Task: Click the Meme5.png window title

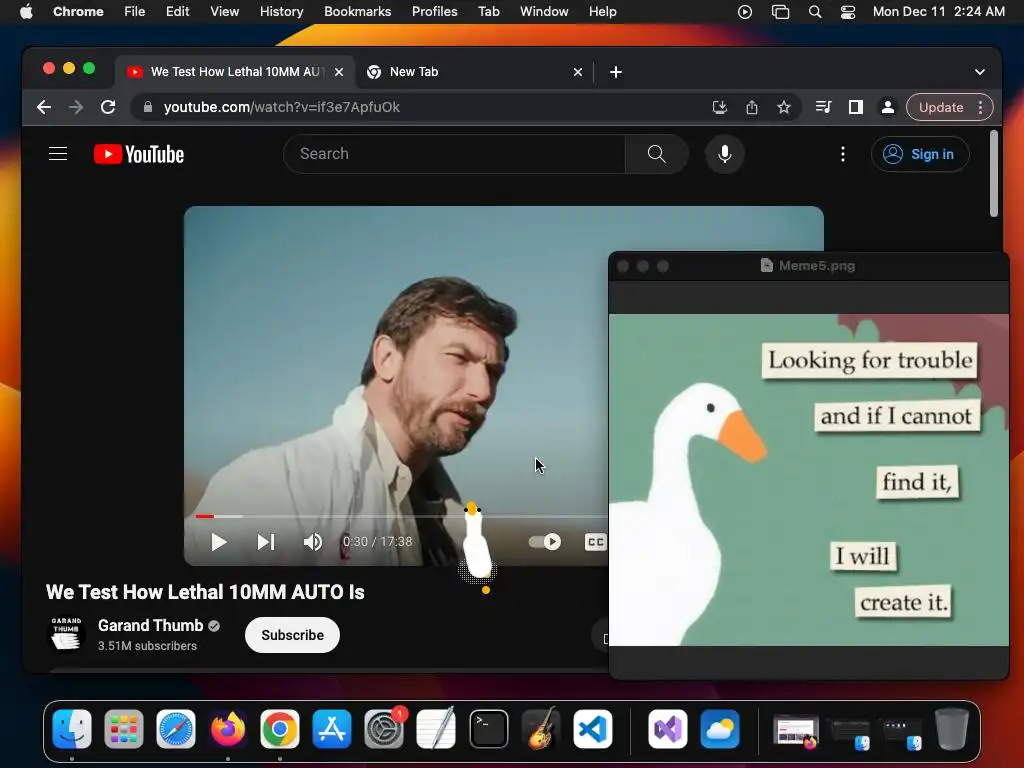Action: [x=816, y=266]
